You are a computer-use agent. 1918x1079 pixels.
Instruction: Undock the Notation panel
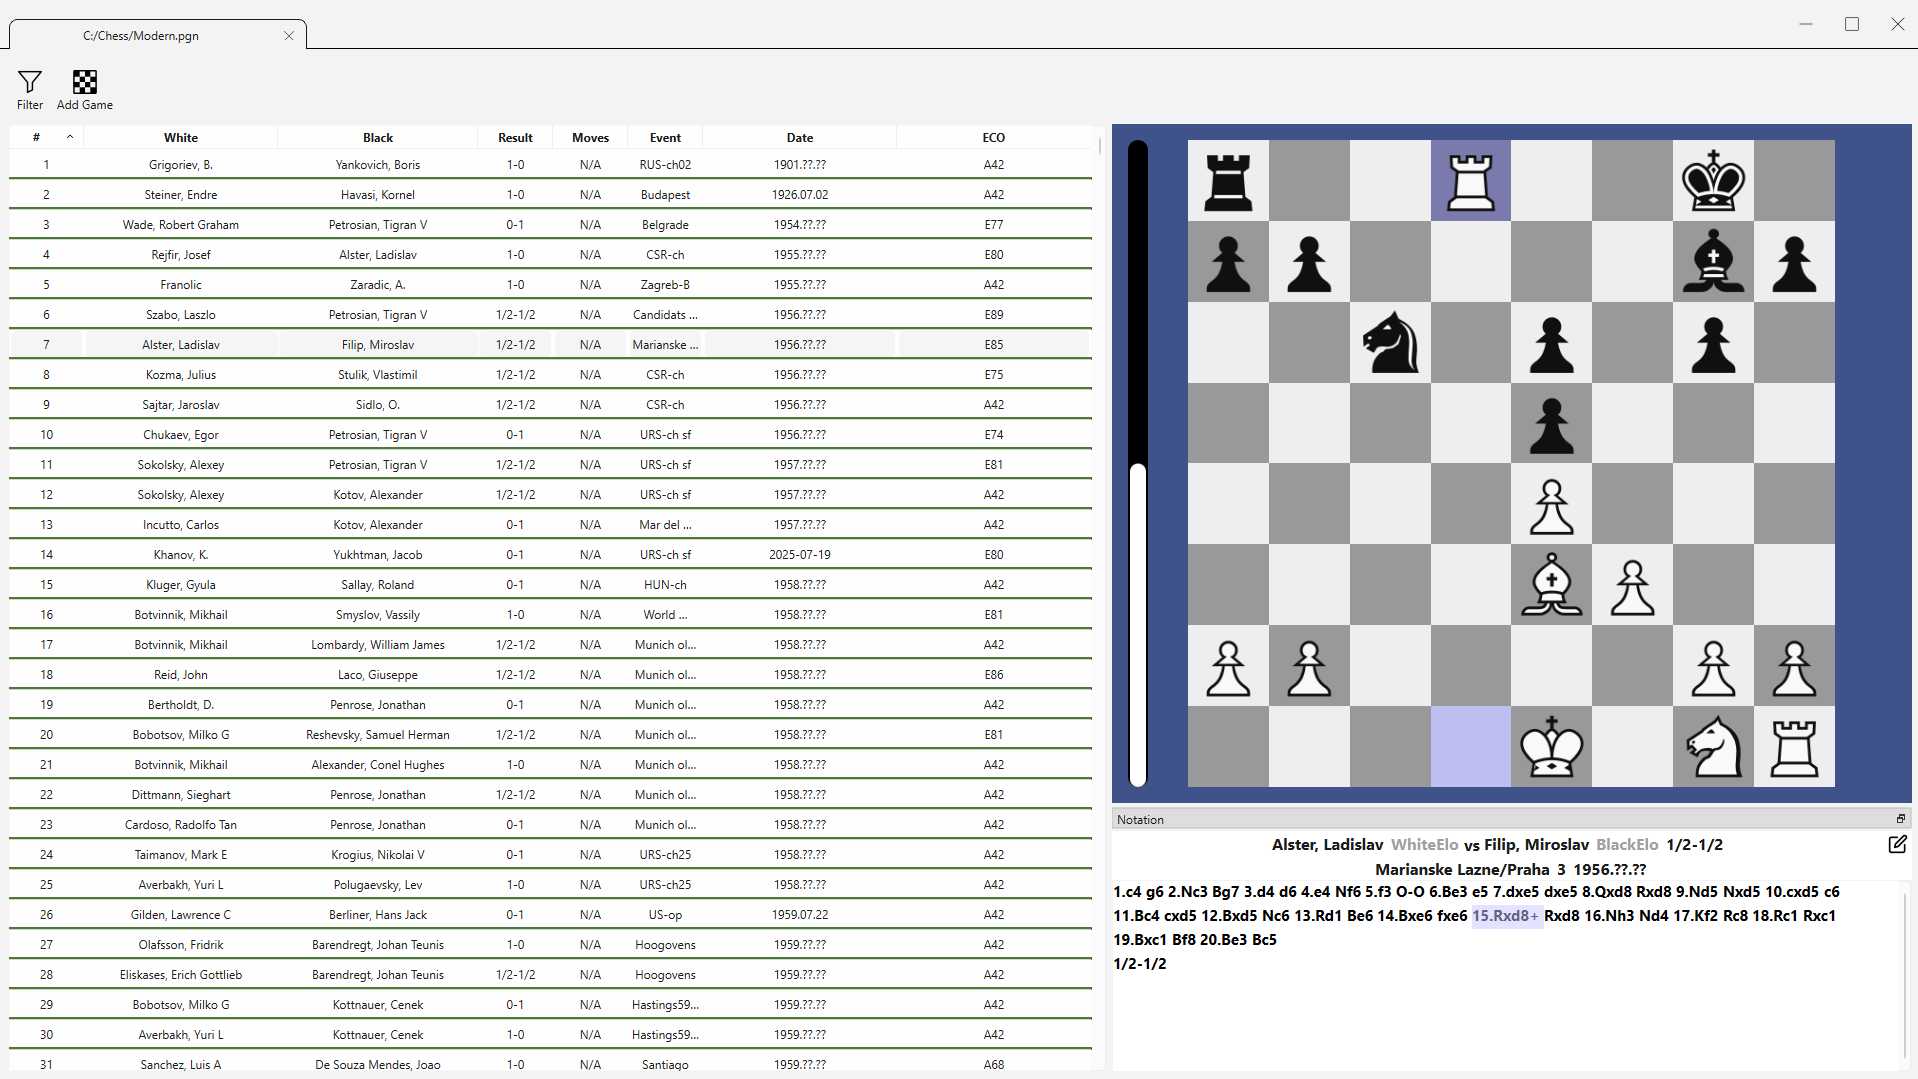(x=1901, y=819)
